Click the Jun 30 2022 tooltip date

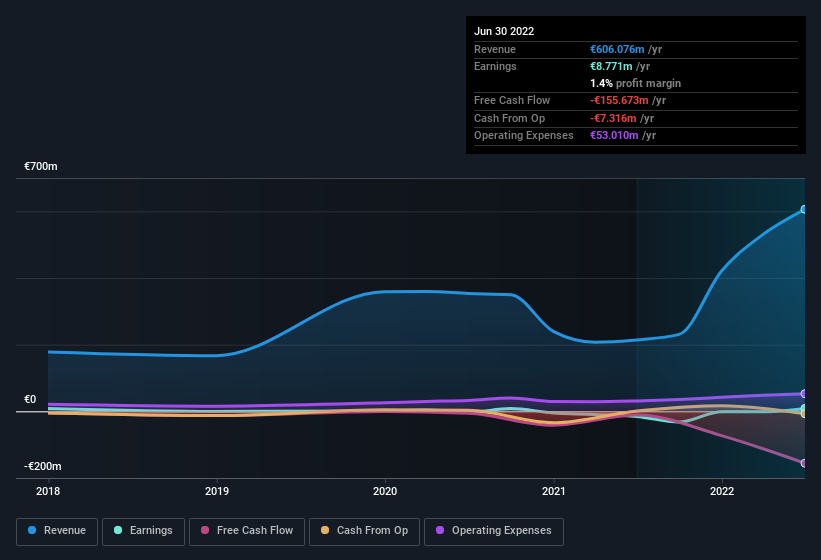click(504, 31)
